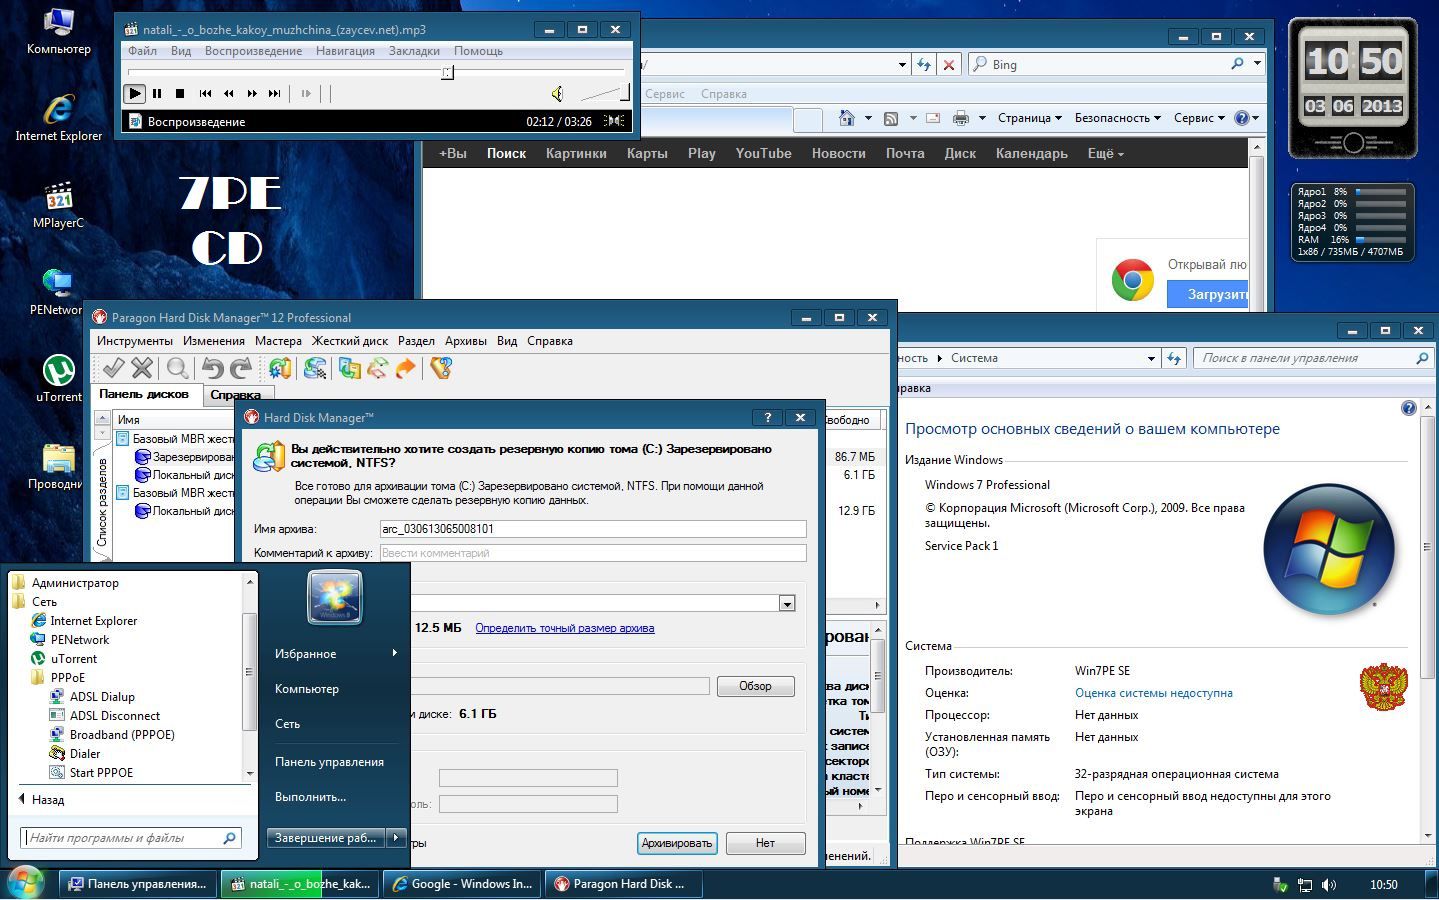
Task: Click the checkered flag disk icon in Paragon toolbar
Action: point(315,368)
